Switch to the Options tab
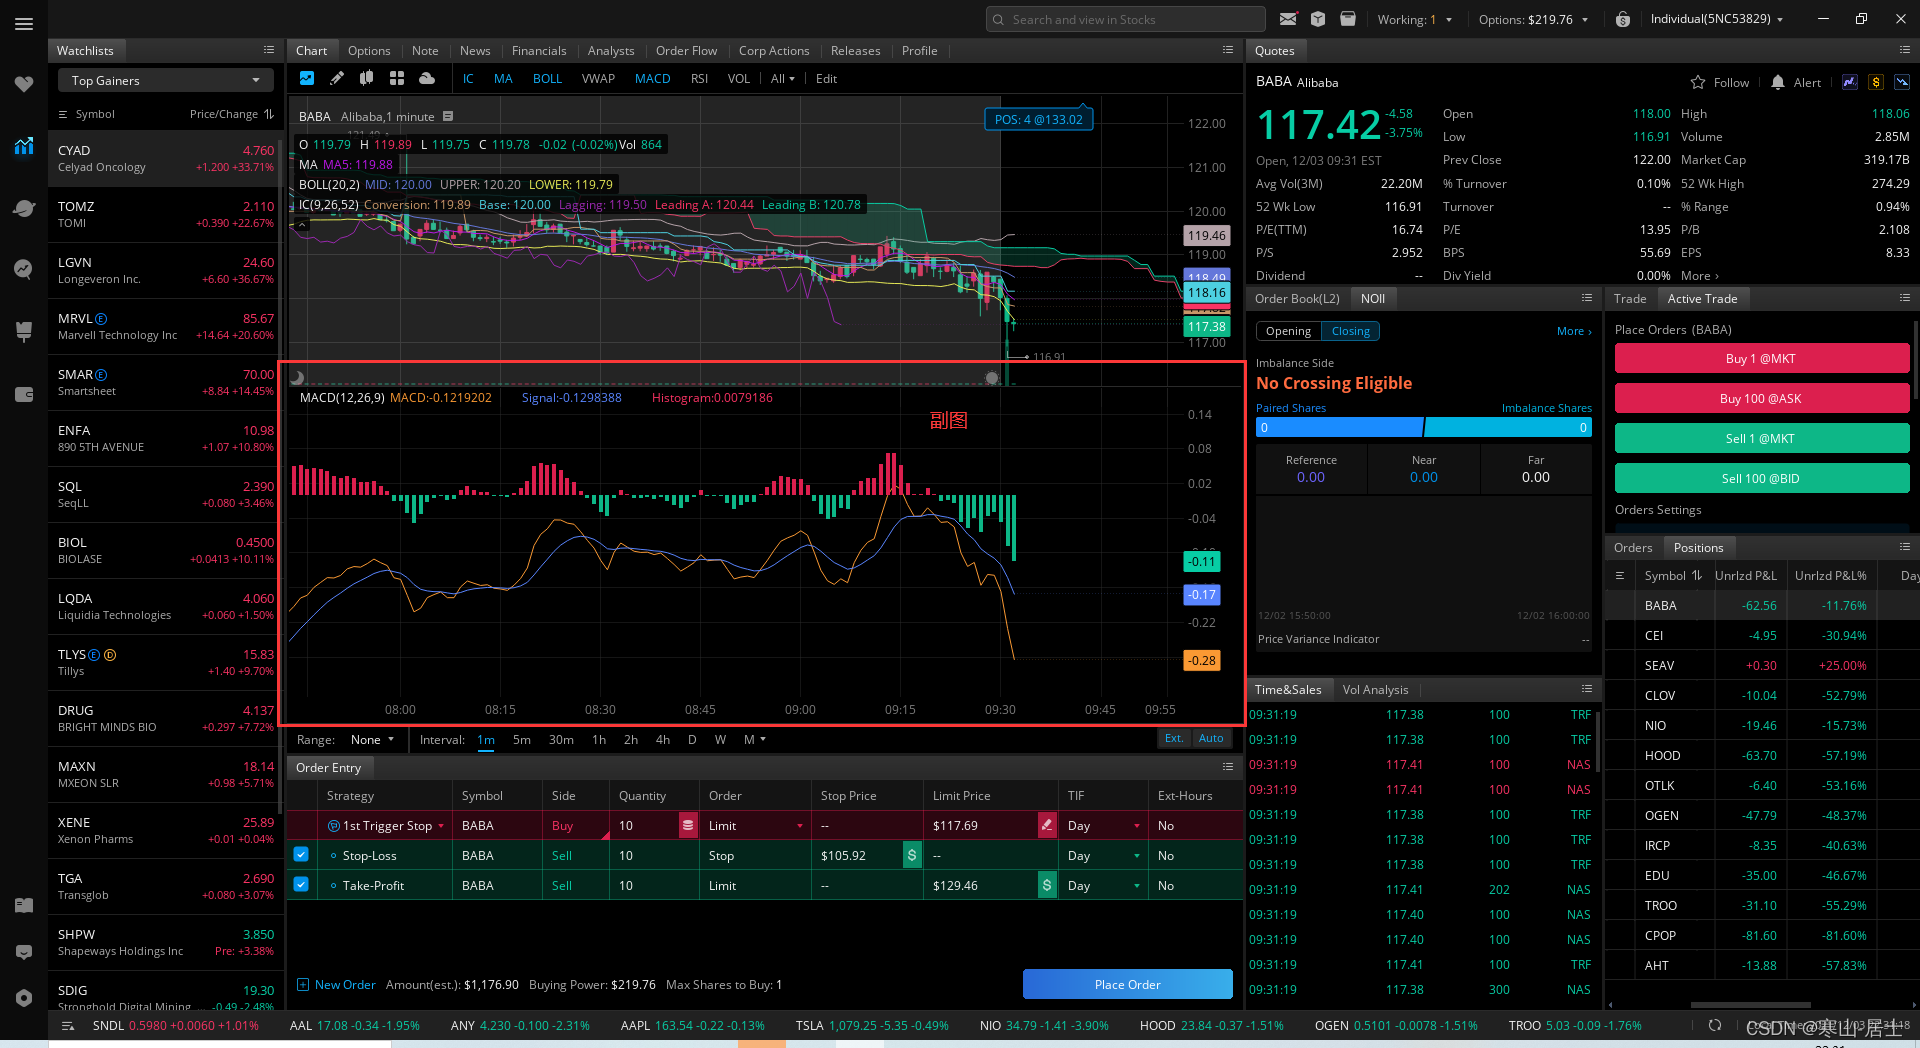 tap(369, 51)
